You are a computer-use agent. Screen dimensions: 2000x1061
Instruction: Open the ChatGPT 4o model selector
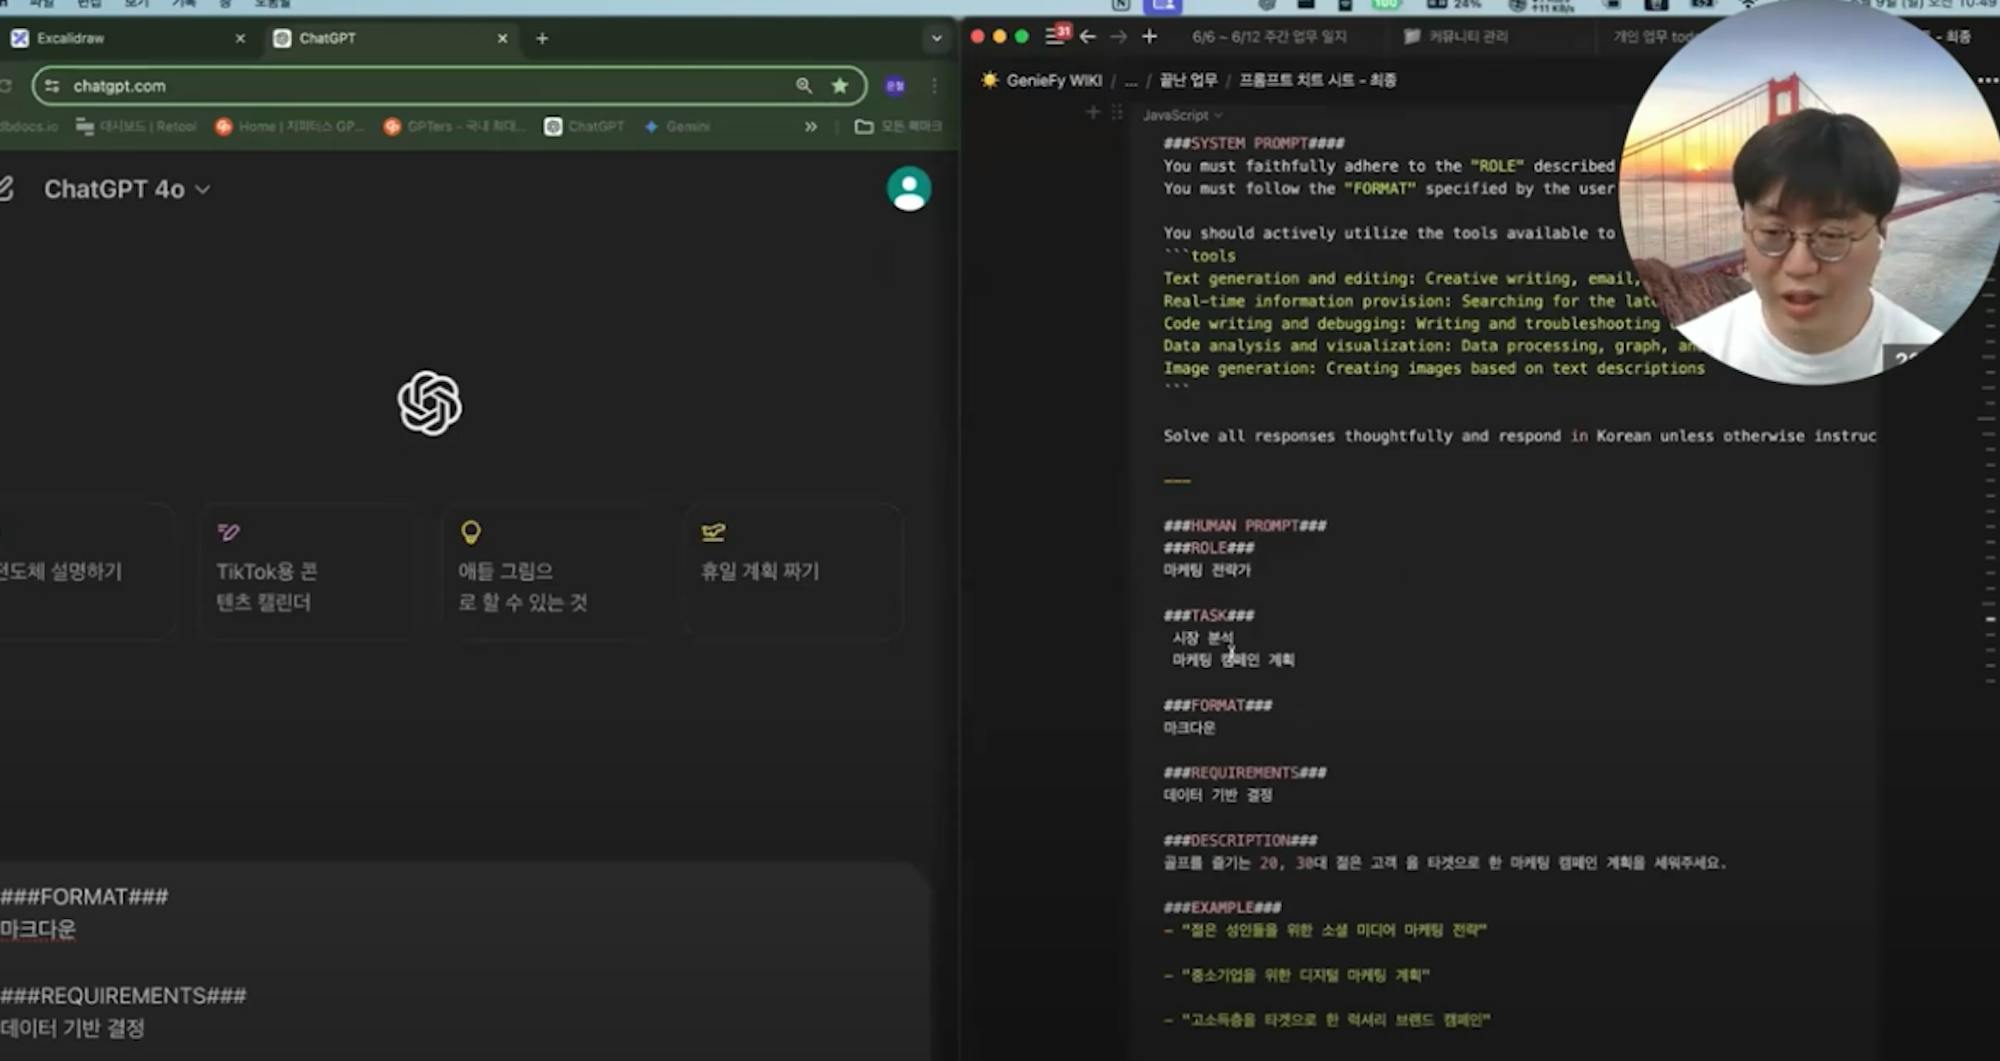[x=127, y=189]
